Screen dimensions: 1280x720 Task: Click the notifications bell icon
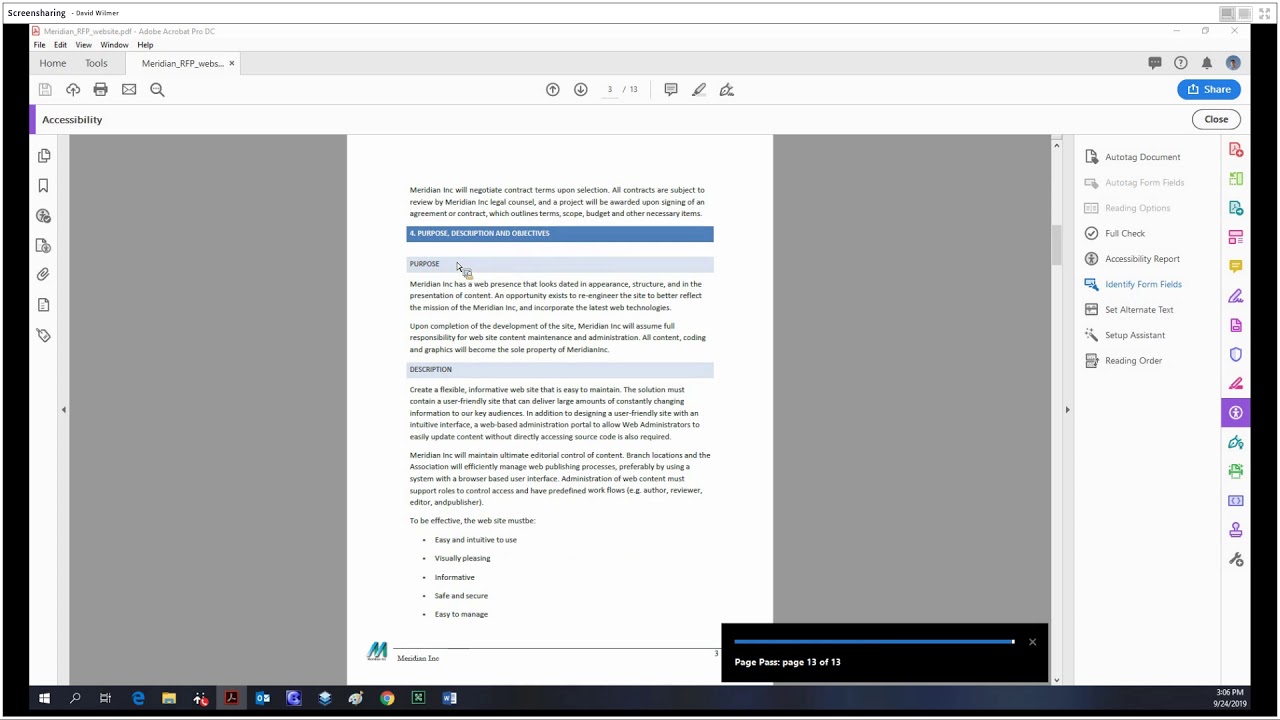(x=1207, y=63)
